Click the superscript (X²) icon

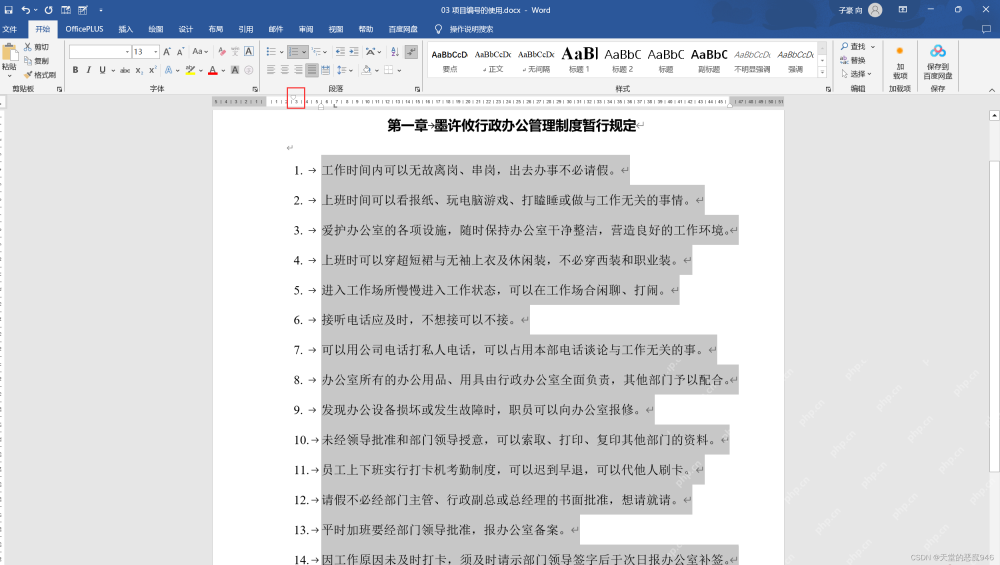pos(152,70)
